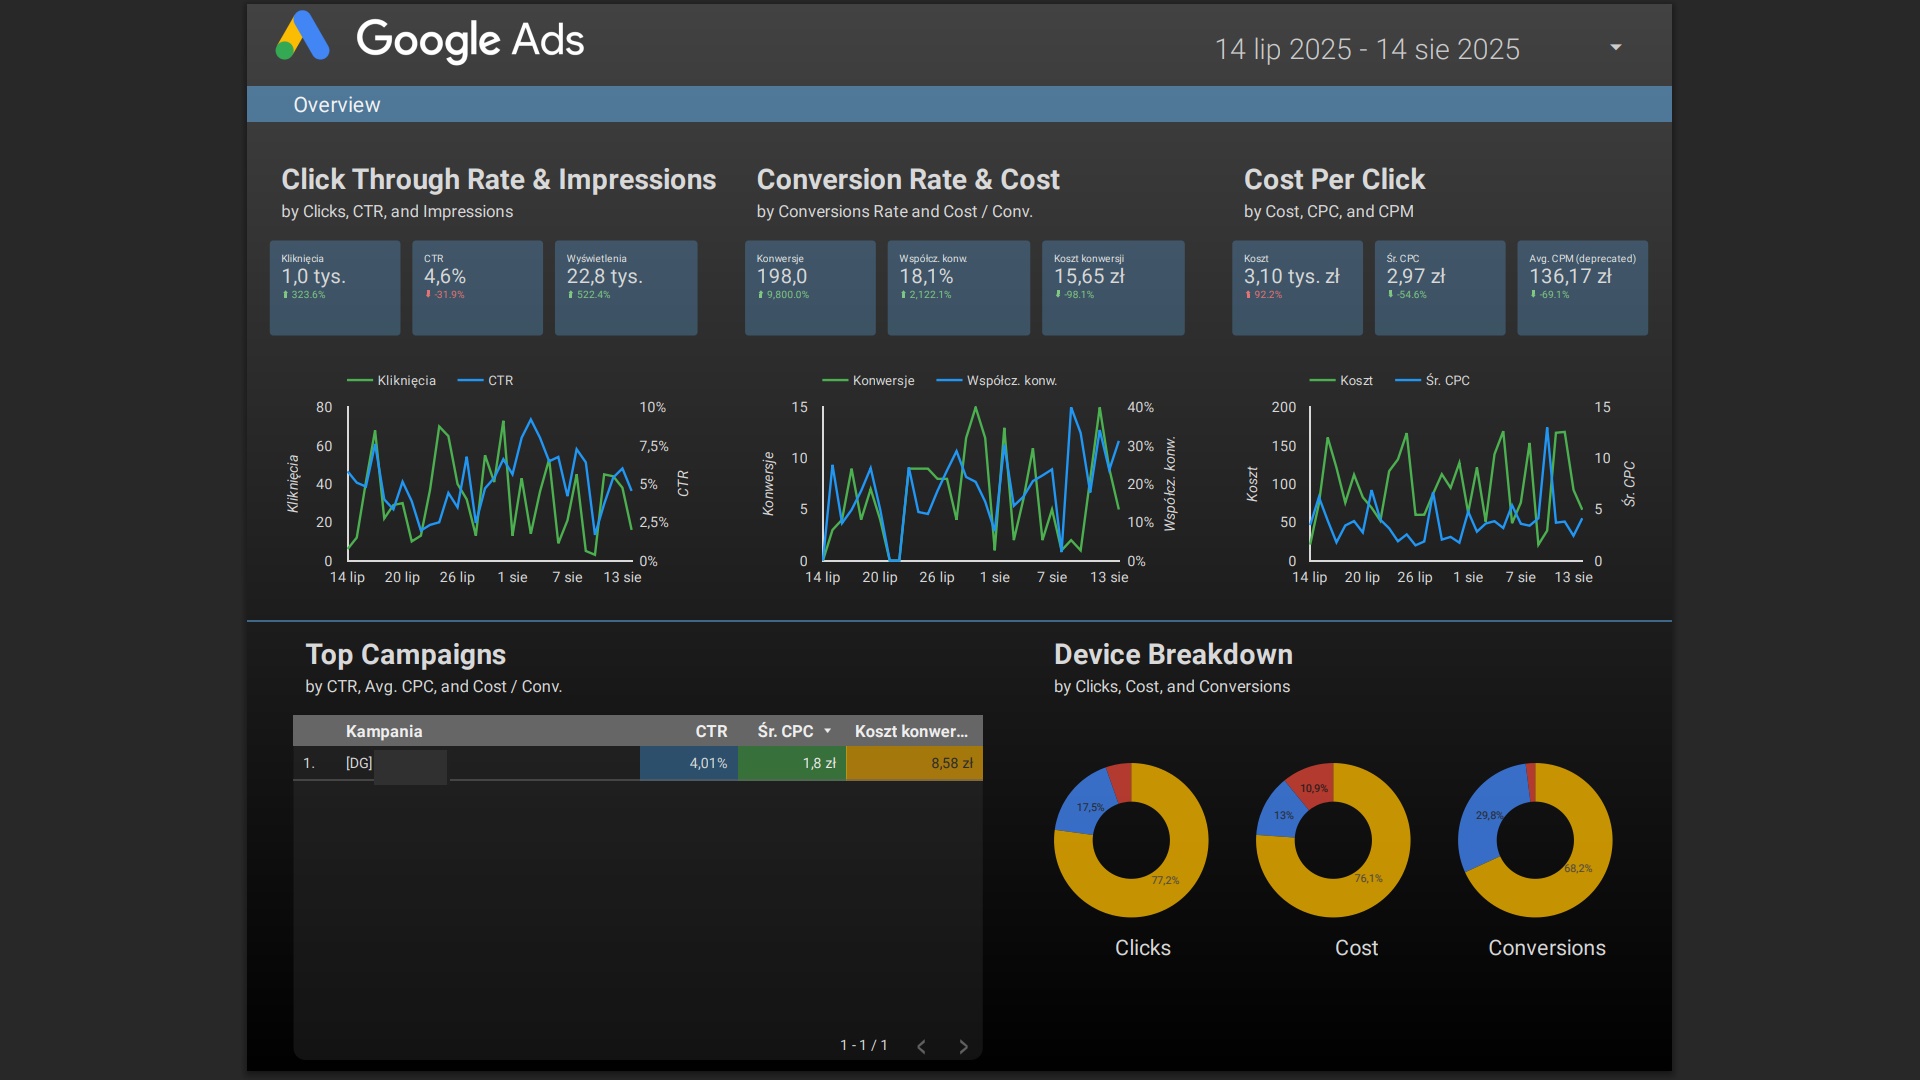Click the Avg. CPM 136,17 zł scorecard
Image resolution: width=1920 pixels, height=1080 pixels.
coord(1582,288)
